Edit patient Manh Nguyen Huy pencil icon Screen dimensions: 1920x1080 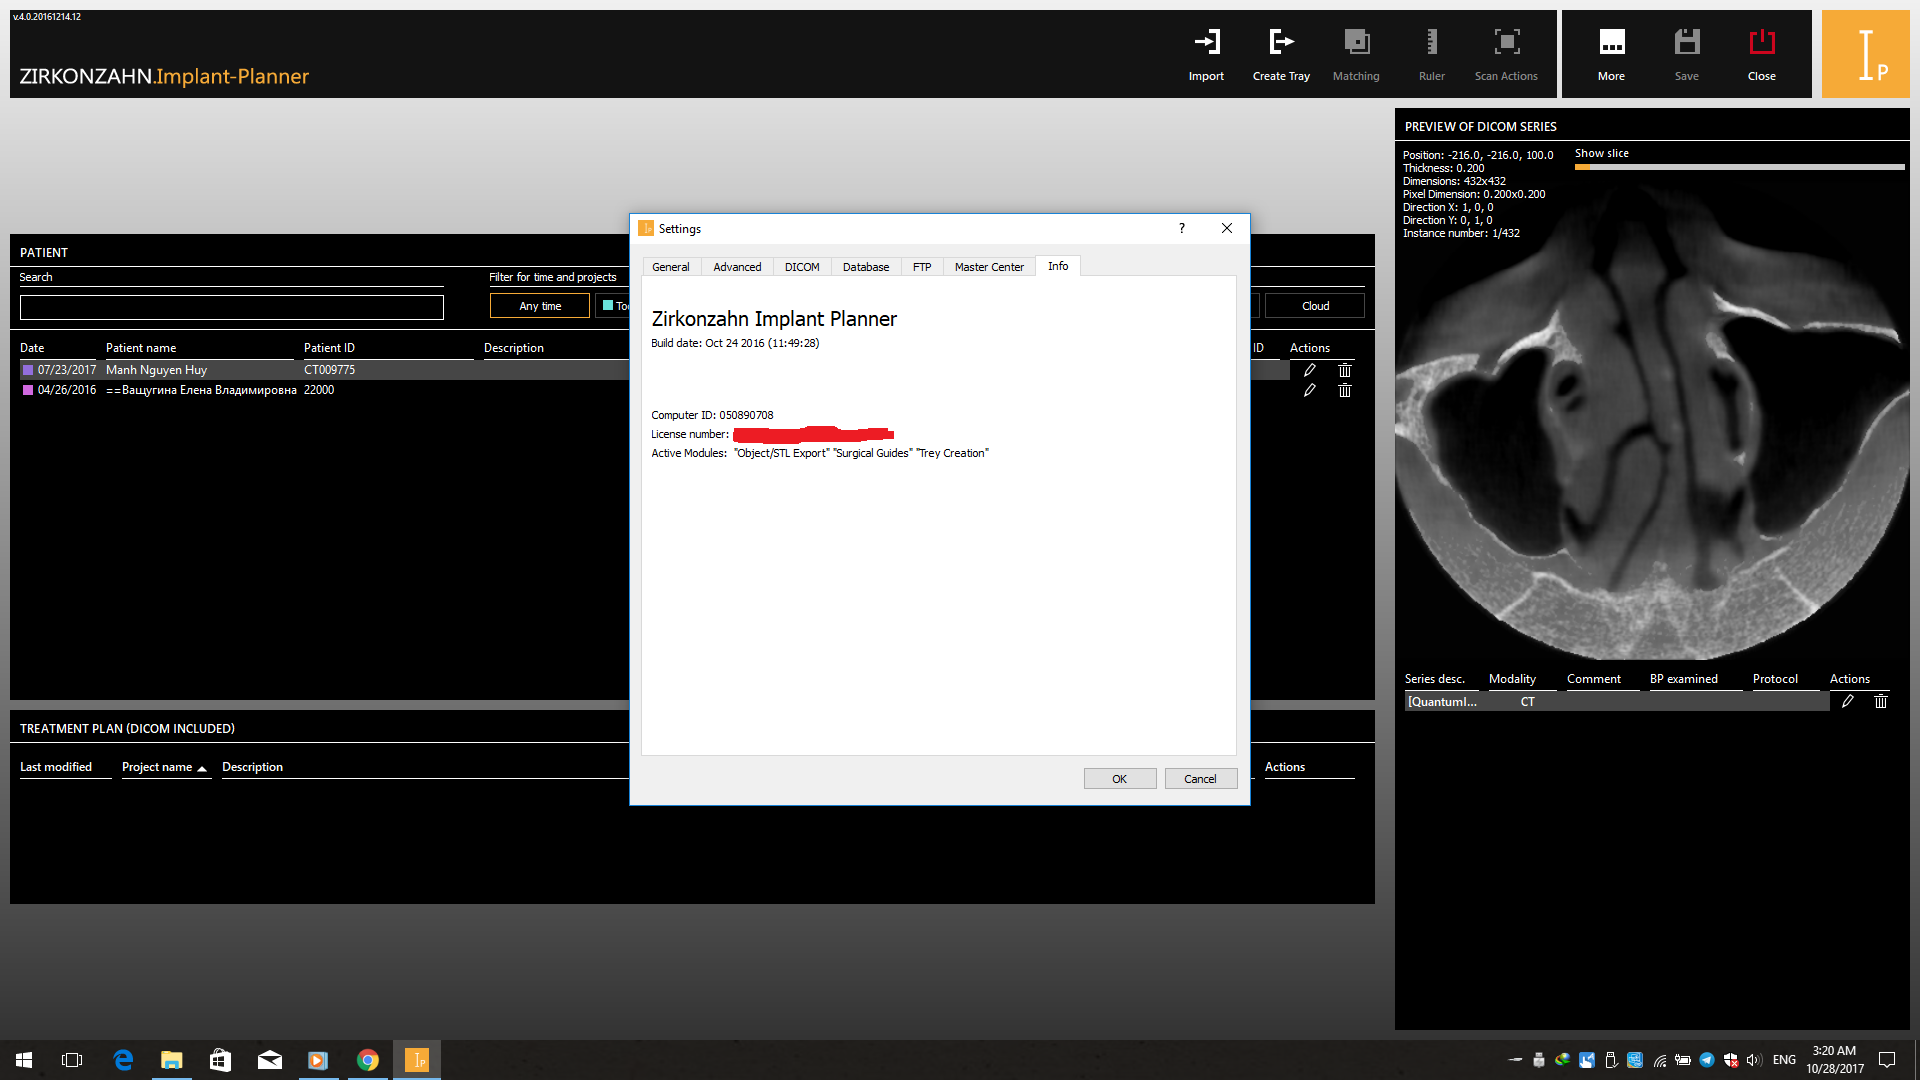pos(1309,370)
